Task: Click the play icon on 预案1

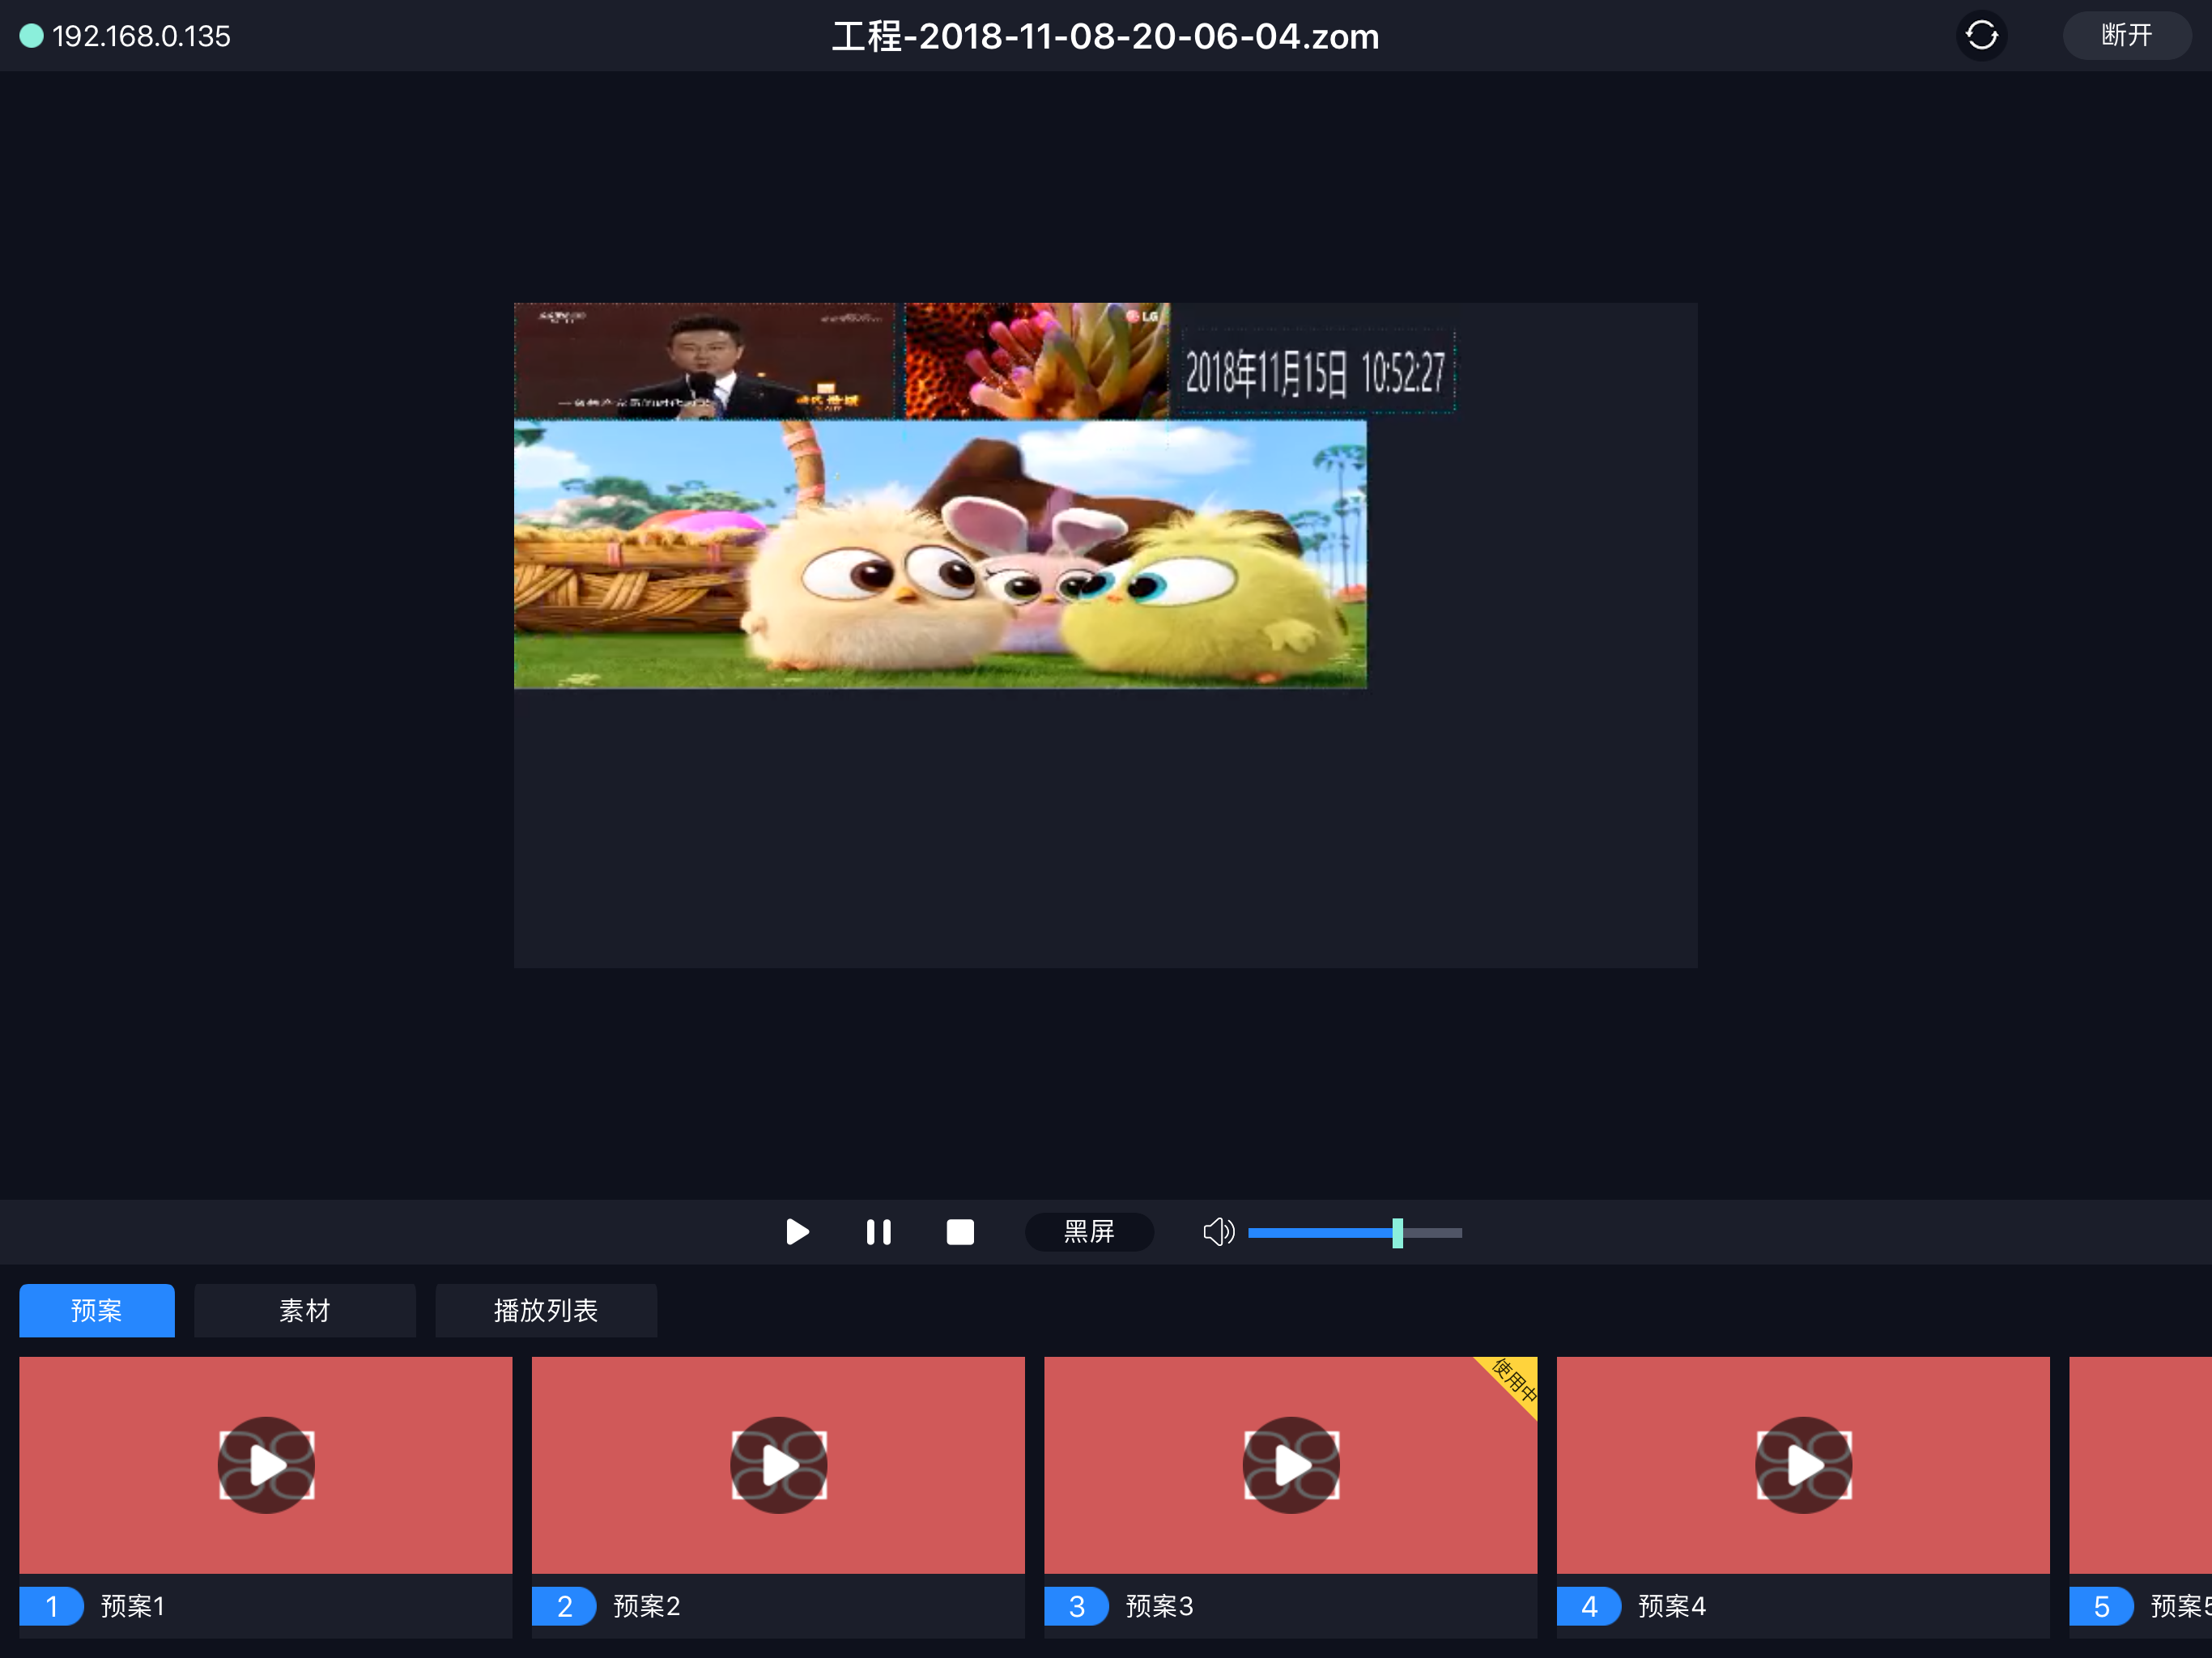Action: pyautogui.click(x=266, y=1465)
